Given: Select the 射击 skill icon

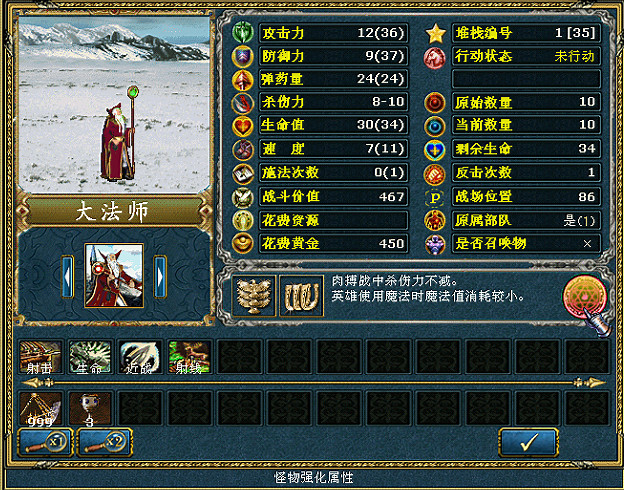Looking at the screenshot, I should coord(41,357).
